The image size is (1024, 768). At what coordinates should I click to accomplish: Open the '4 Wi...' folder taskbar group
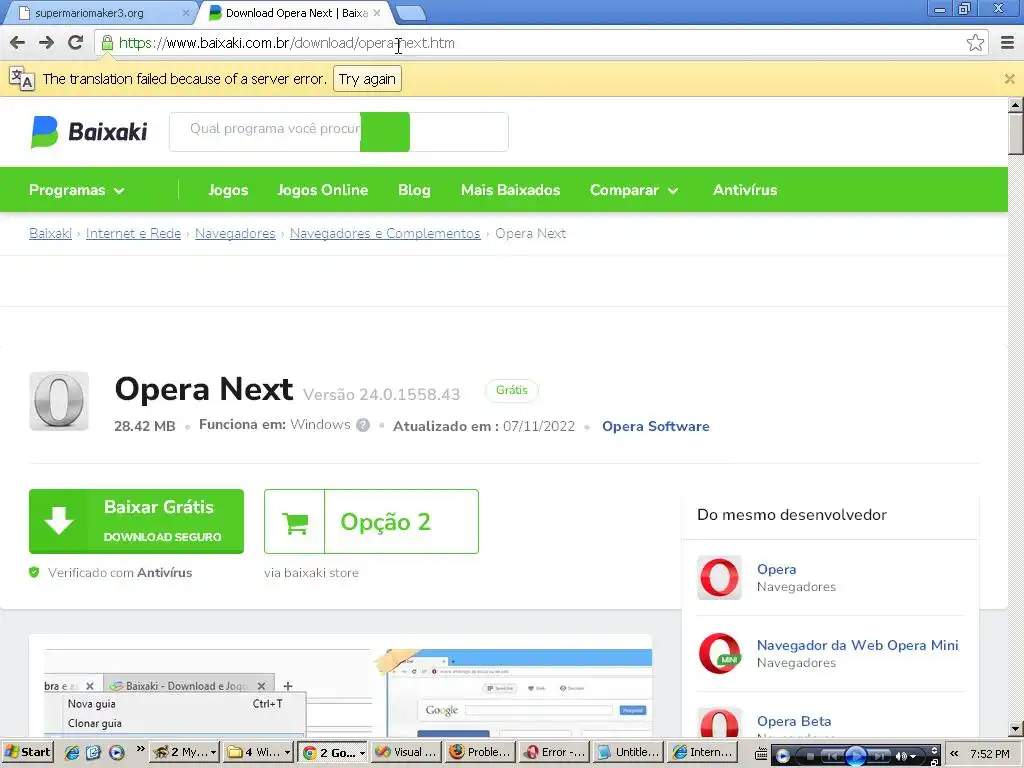(258, 752)
